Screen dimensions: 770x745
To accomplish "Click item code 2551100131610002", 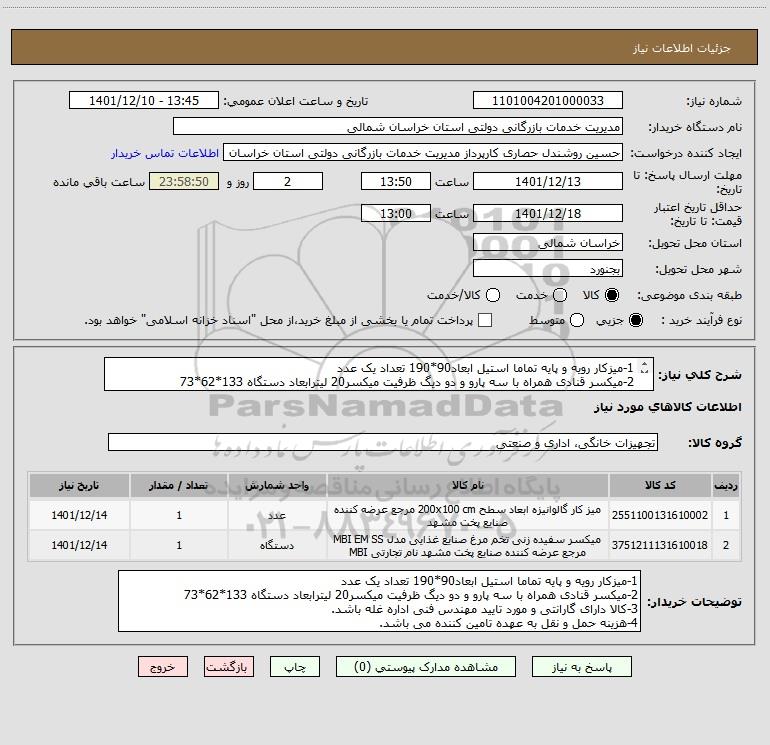I will coord(660,515).
